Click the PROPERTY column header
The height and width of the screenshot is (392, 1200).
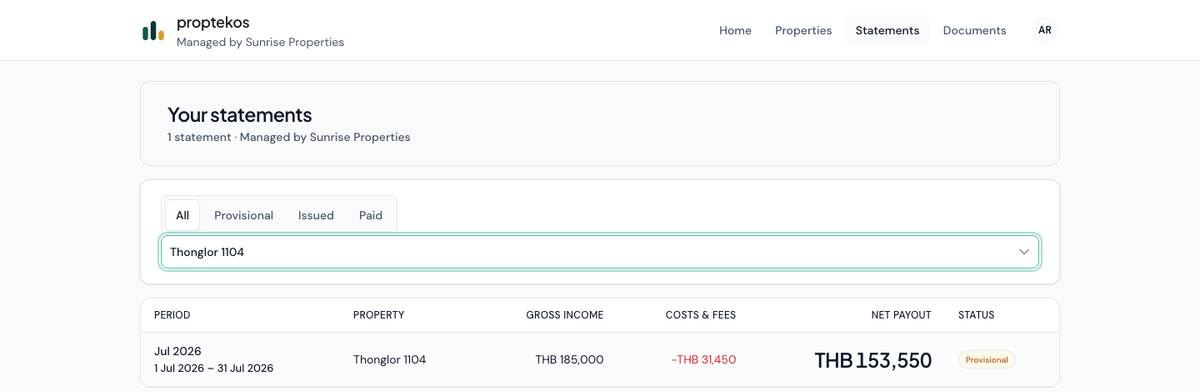[379, 315]
